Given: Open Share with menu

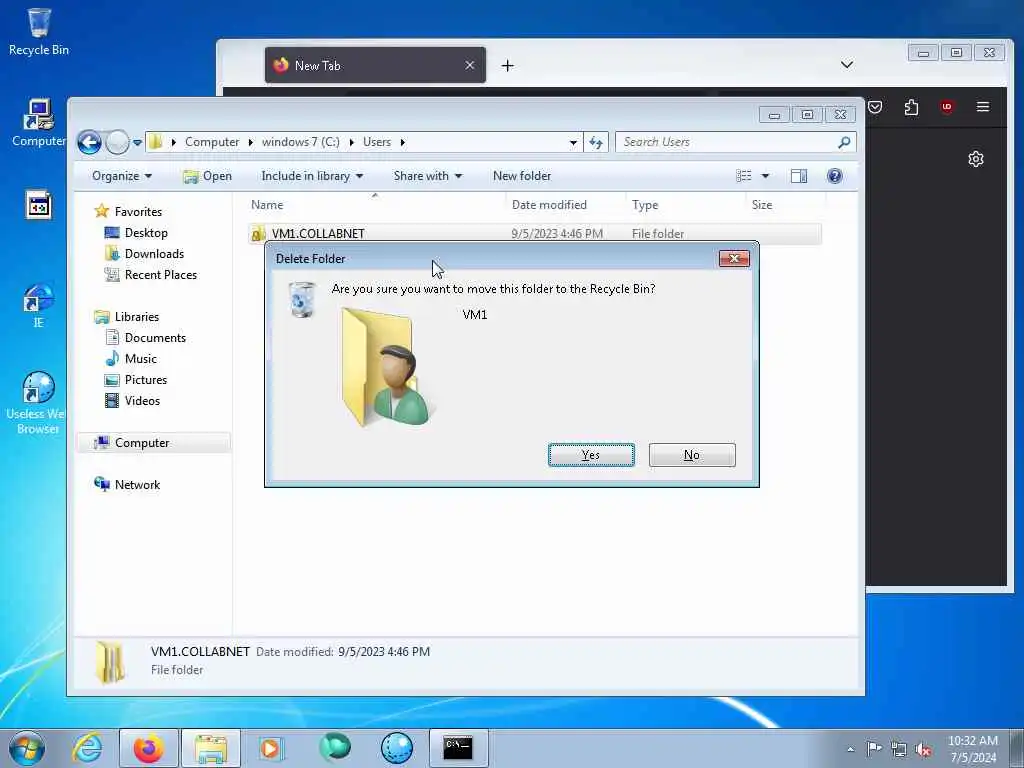Looking at the screenshot, I should [x=428, y=176].
